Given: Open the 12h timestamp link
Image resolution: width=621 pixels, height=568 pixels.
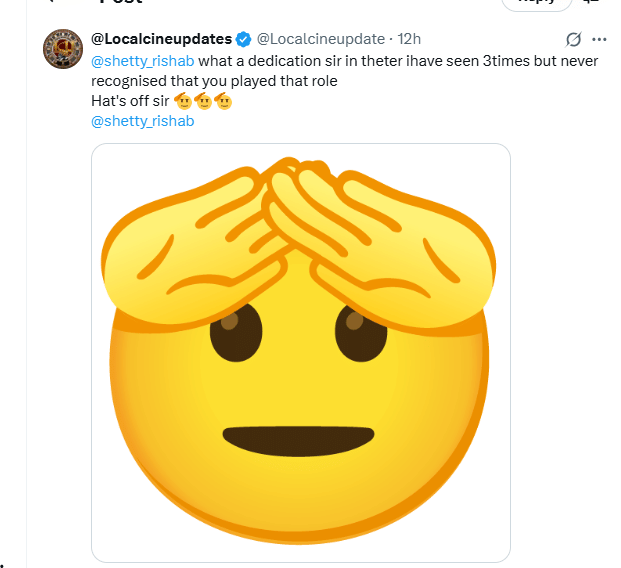Looking at the screenshot, I should pyautogui.click(x=409, y=39).
